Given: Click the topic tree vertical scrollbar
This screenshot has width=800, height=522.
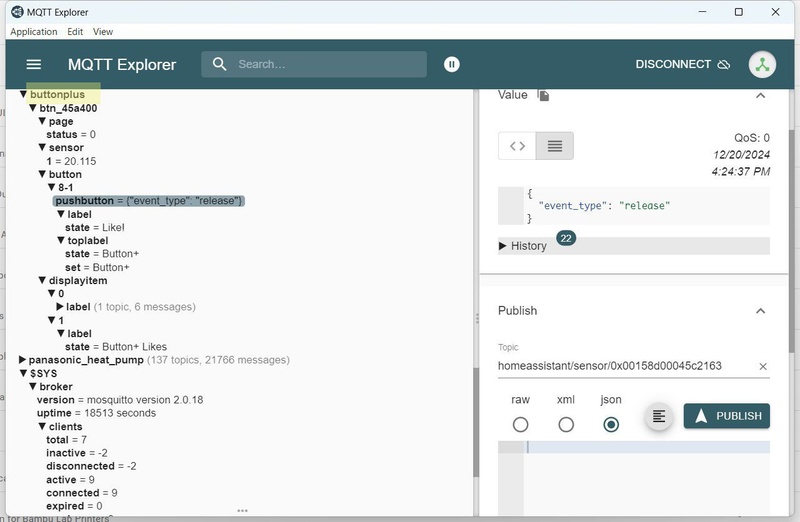Looking at the screenshot, I should (x=476, y=422).
